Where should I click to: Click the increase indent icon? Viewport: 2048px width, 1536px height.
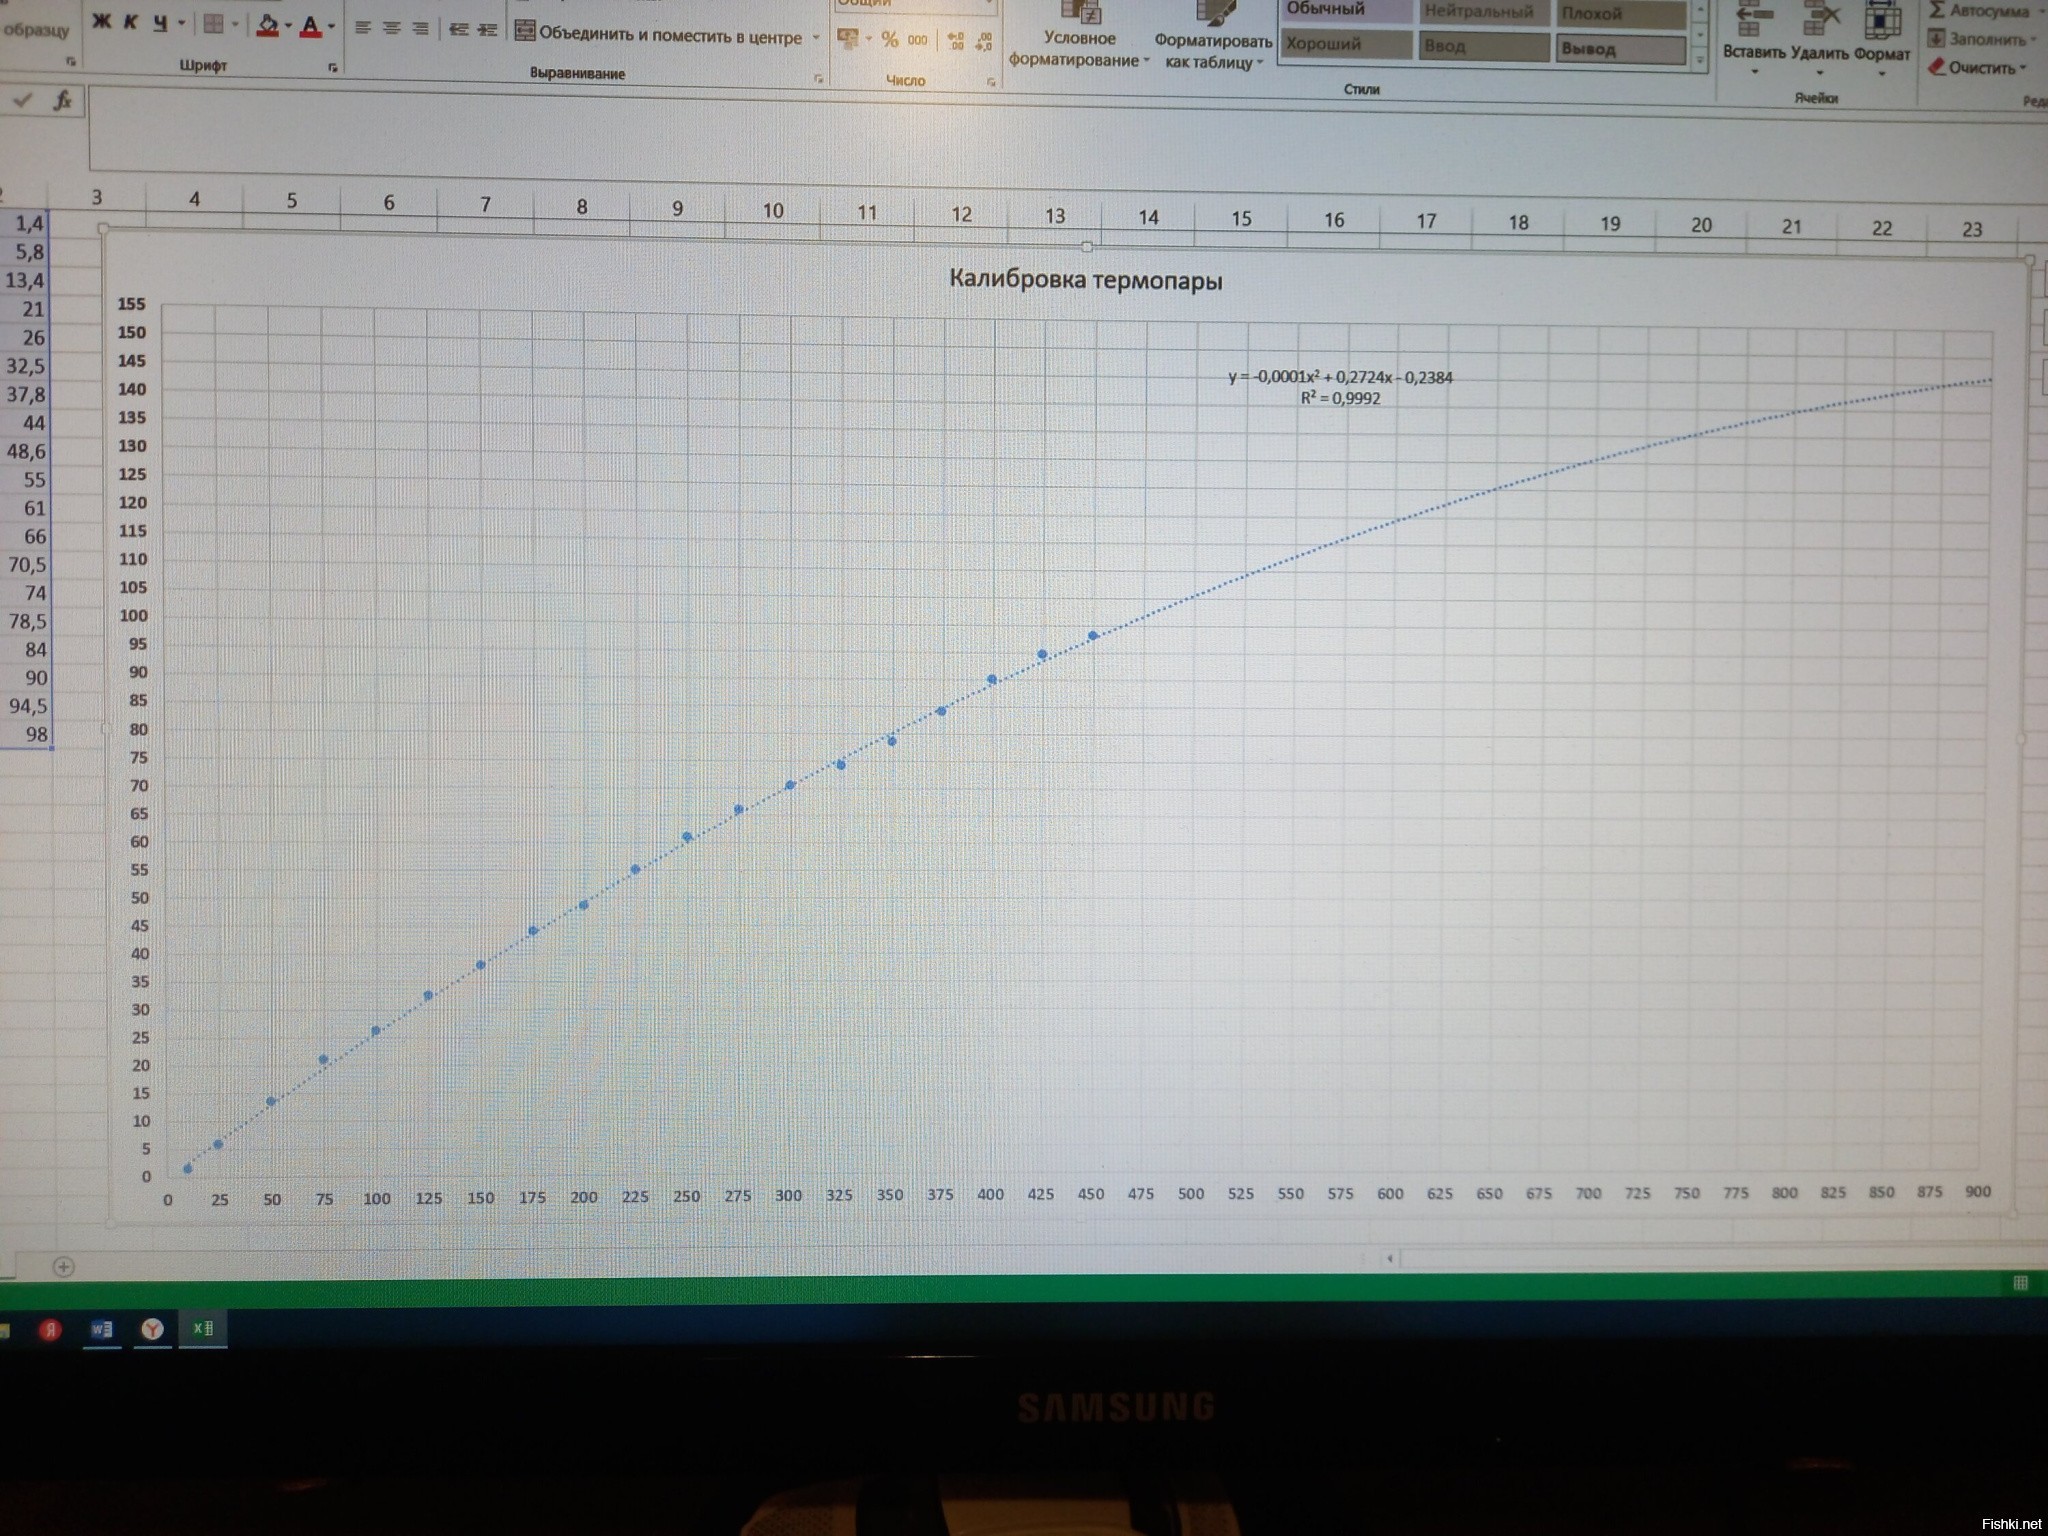pyautogui.click(x=487, y=30)
